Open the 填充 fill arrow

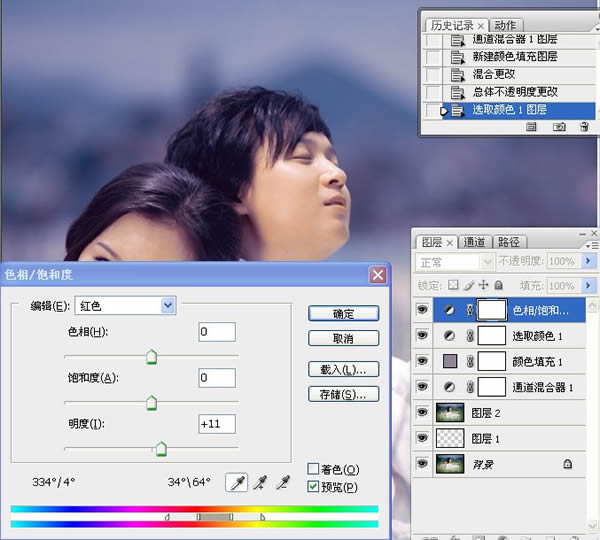pyautogui.click(x=589, y=285)
